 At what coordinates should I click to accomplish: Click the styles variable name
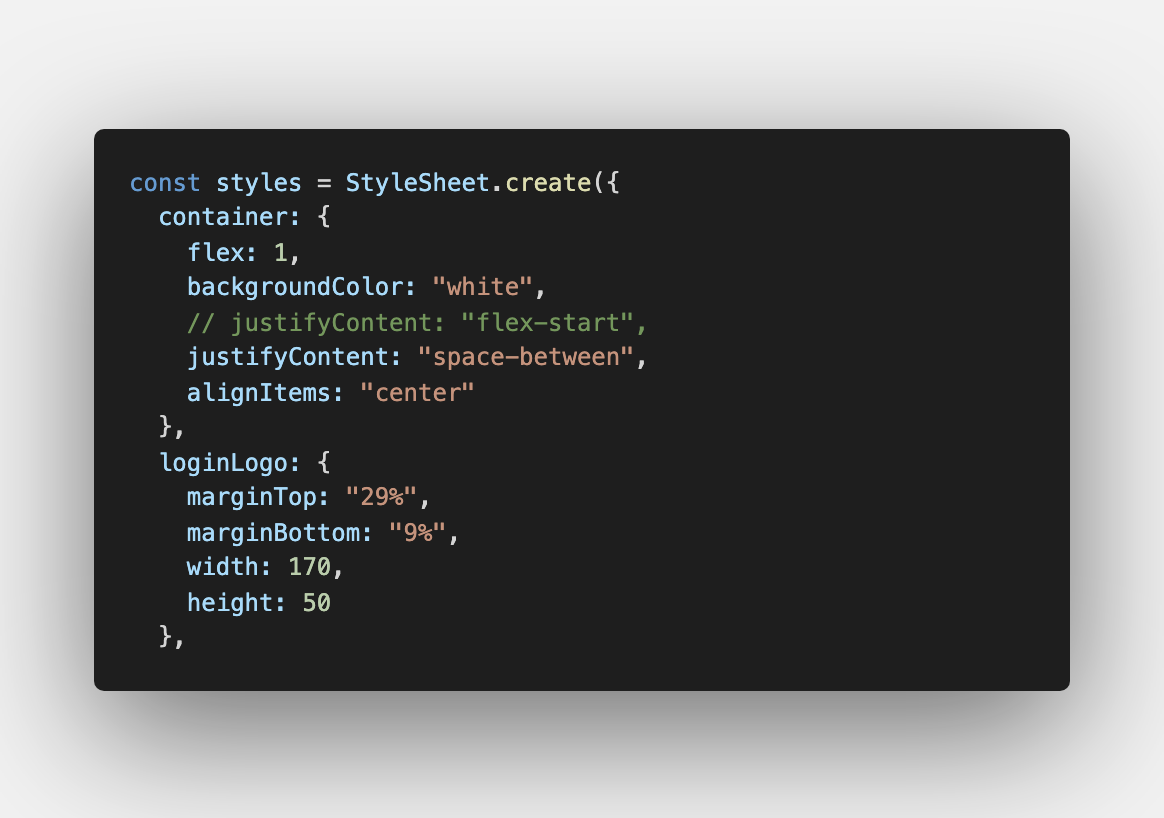click(x=258, y=183)
